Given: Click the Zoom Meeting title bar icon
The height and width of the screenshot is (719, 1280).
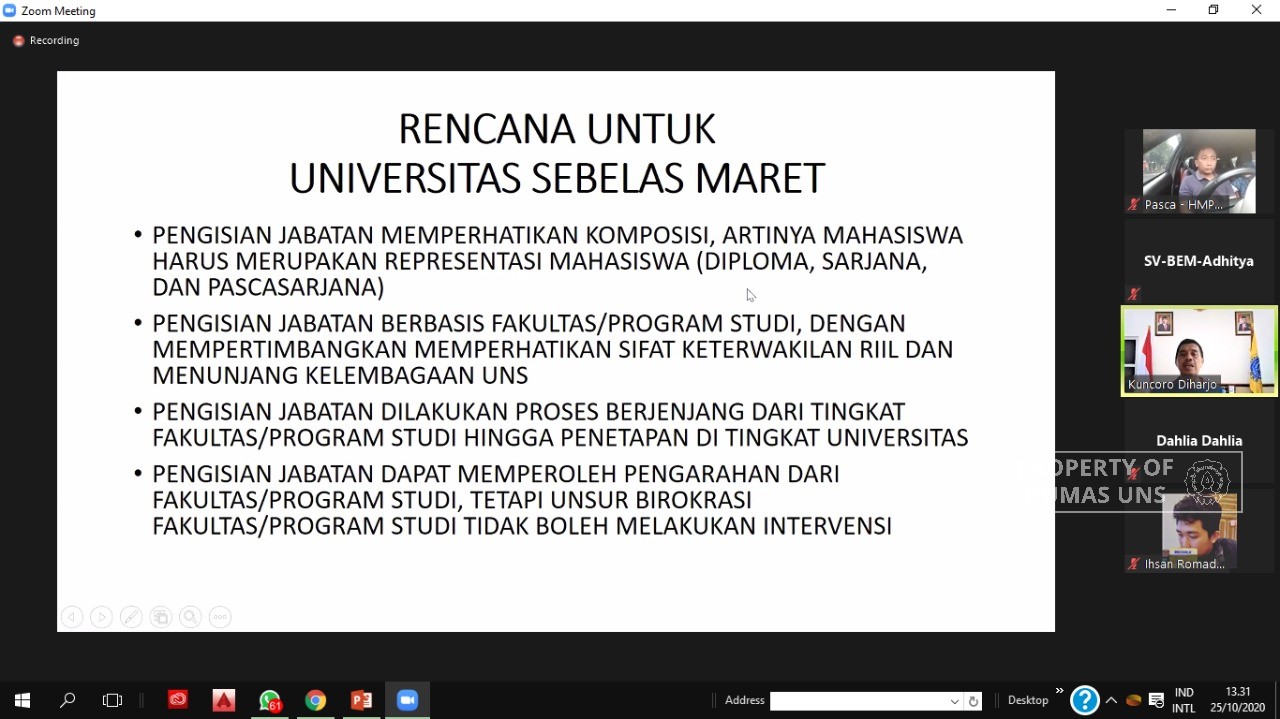Looking at the screenshot, I should (10, 11).
